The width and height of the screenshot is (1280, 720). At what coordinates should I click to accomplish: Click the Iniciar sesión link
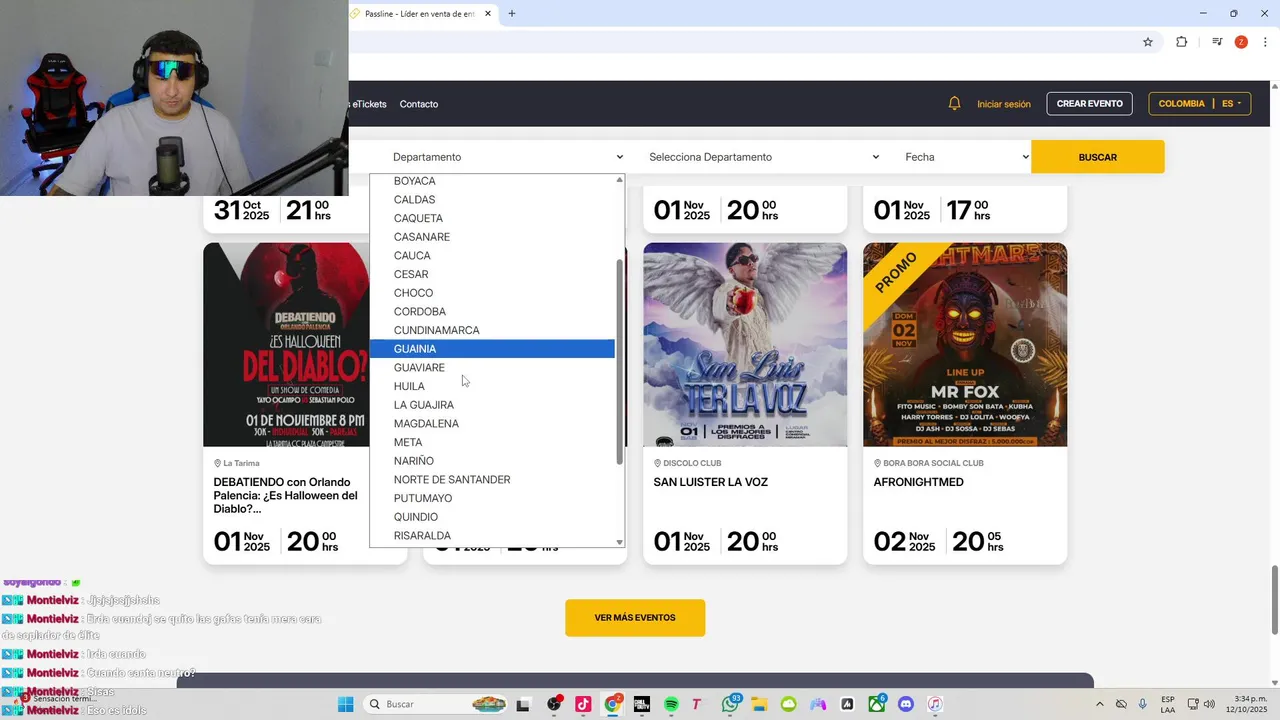point(1004,104)
